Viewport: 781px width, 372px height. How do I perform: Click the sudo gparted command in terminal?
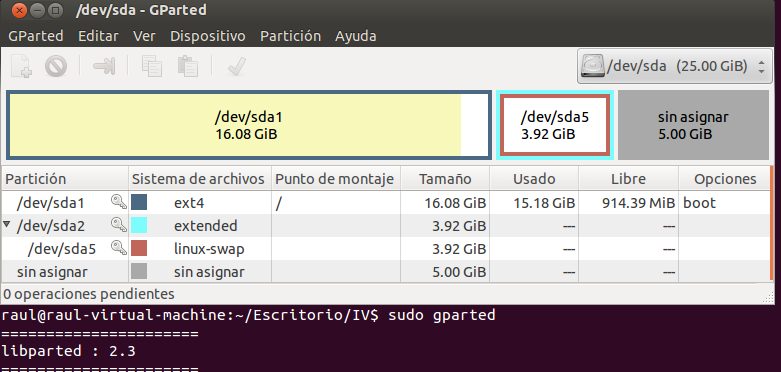point(441,315)
